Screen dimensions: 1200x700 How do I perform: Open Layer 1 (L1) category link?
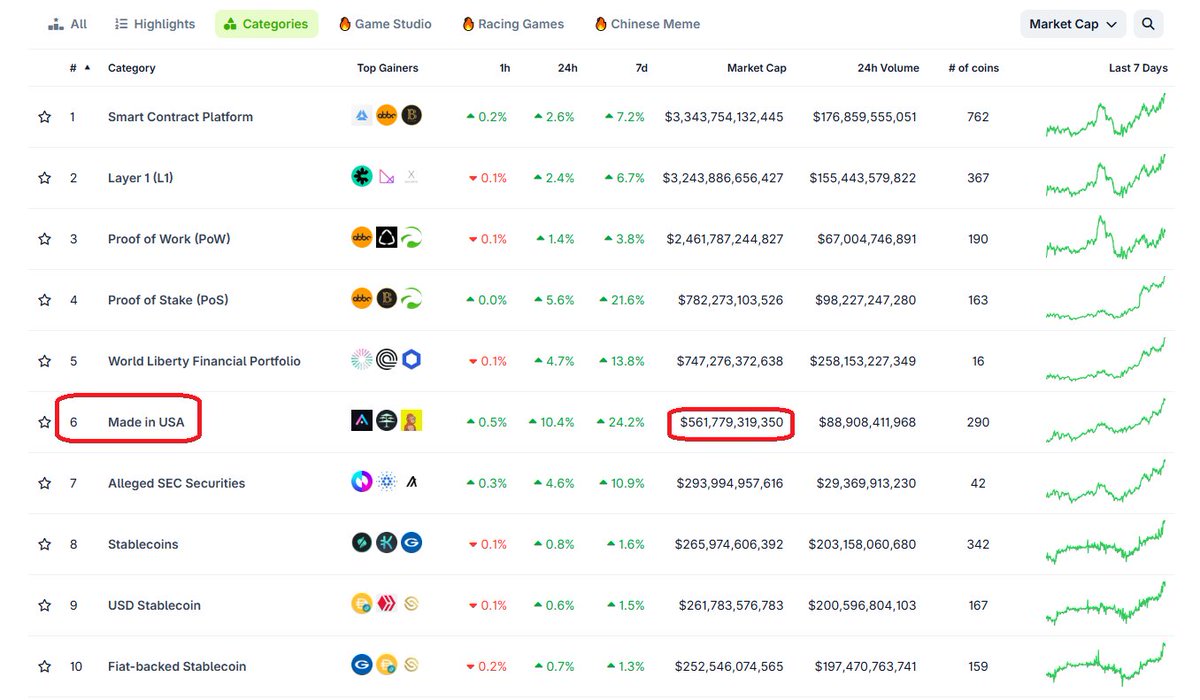(x=140, y=178)
